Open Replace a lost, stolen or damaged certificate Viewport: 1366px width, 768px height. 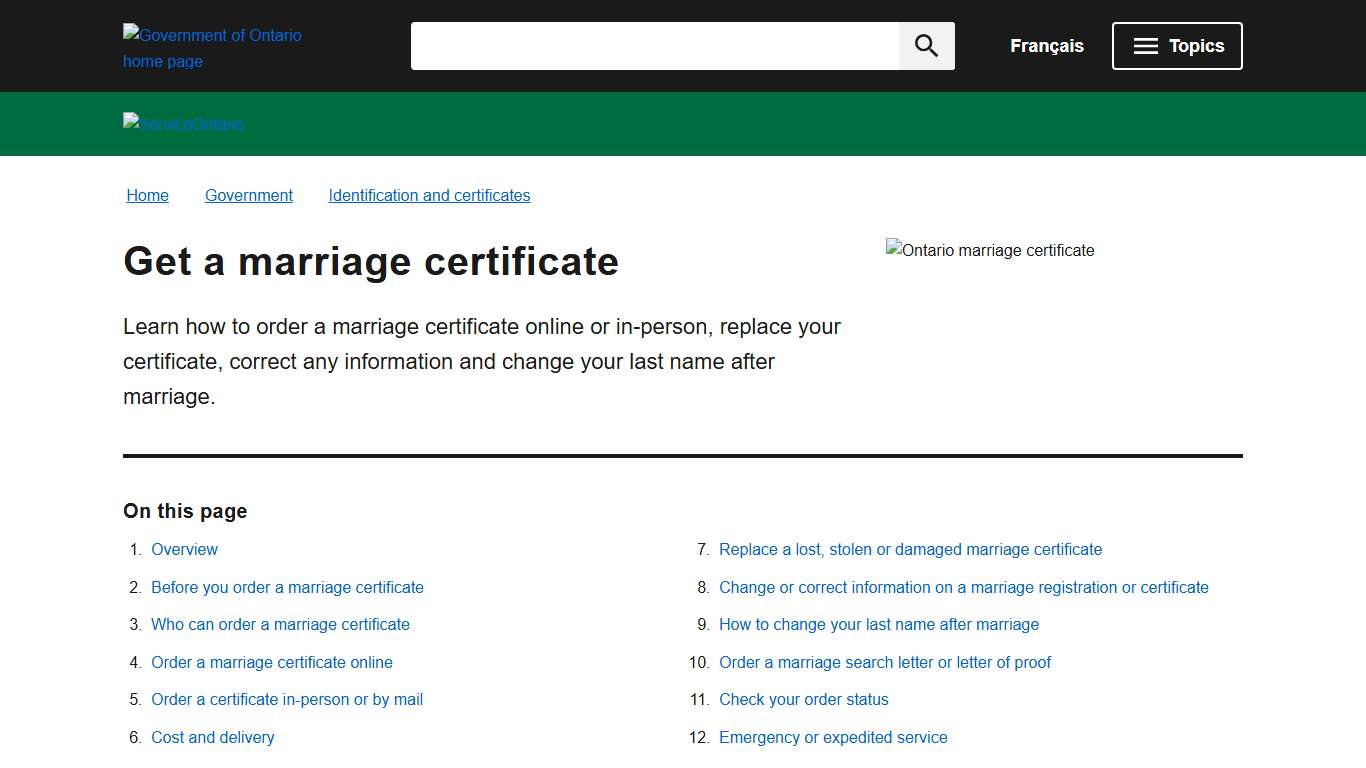point(910,549)
